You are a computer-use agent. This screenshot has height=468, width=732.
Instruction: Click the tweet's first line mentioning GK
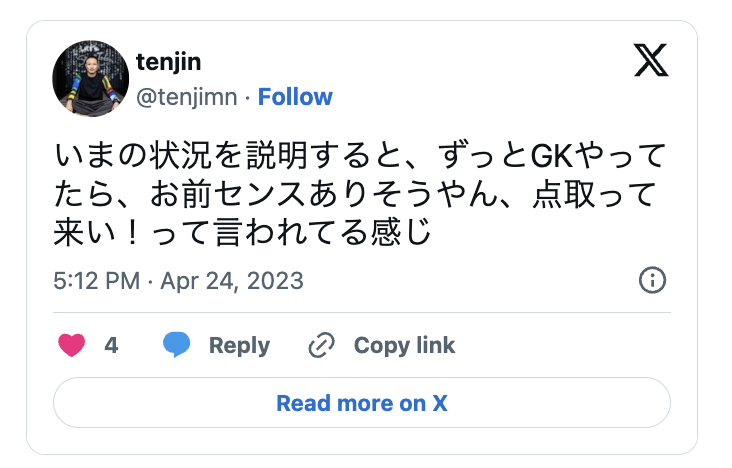click(x=360, y=158)
